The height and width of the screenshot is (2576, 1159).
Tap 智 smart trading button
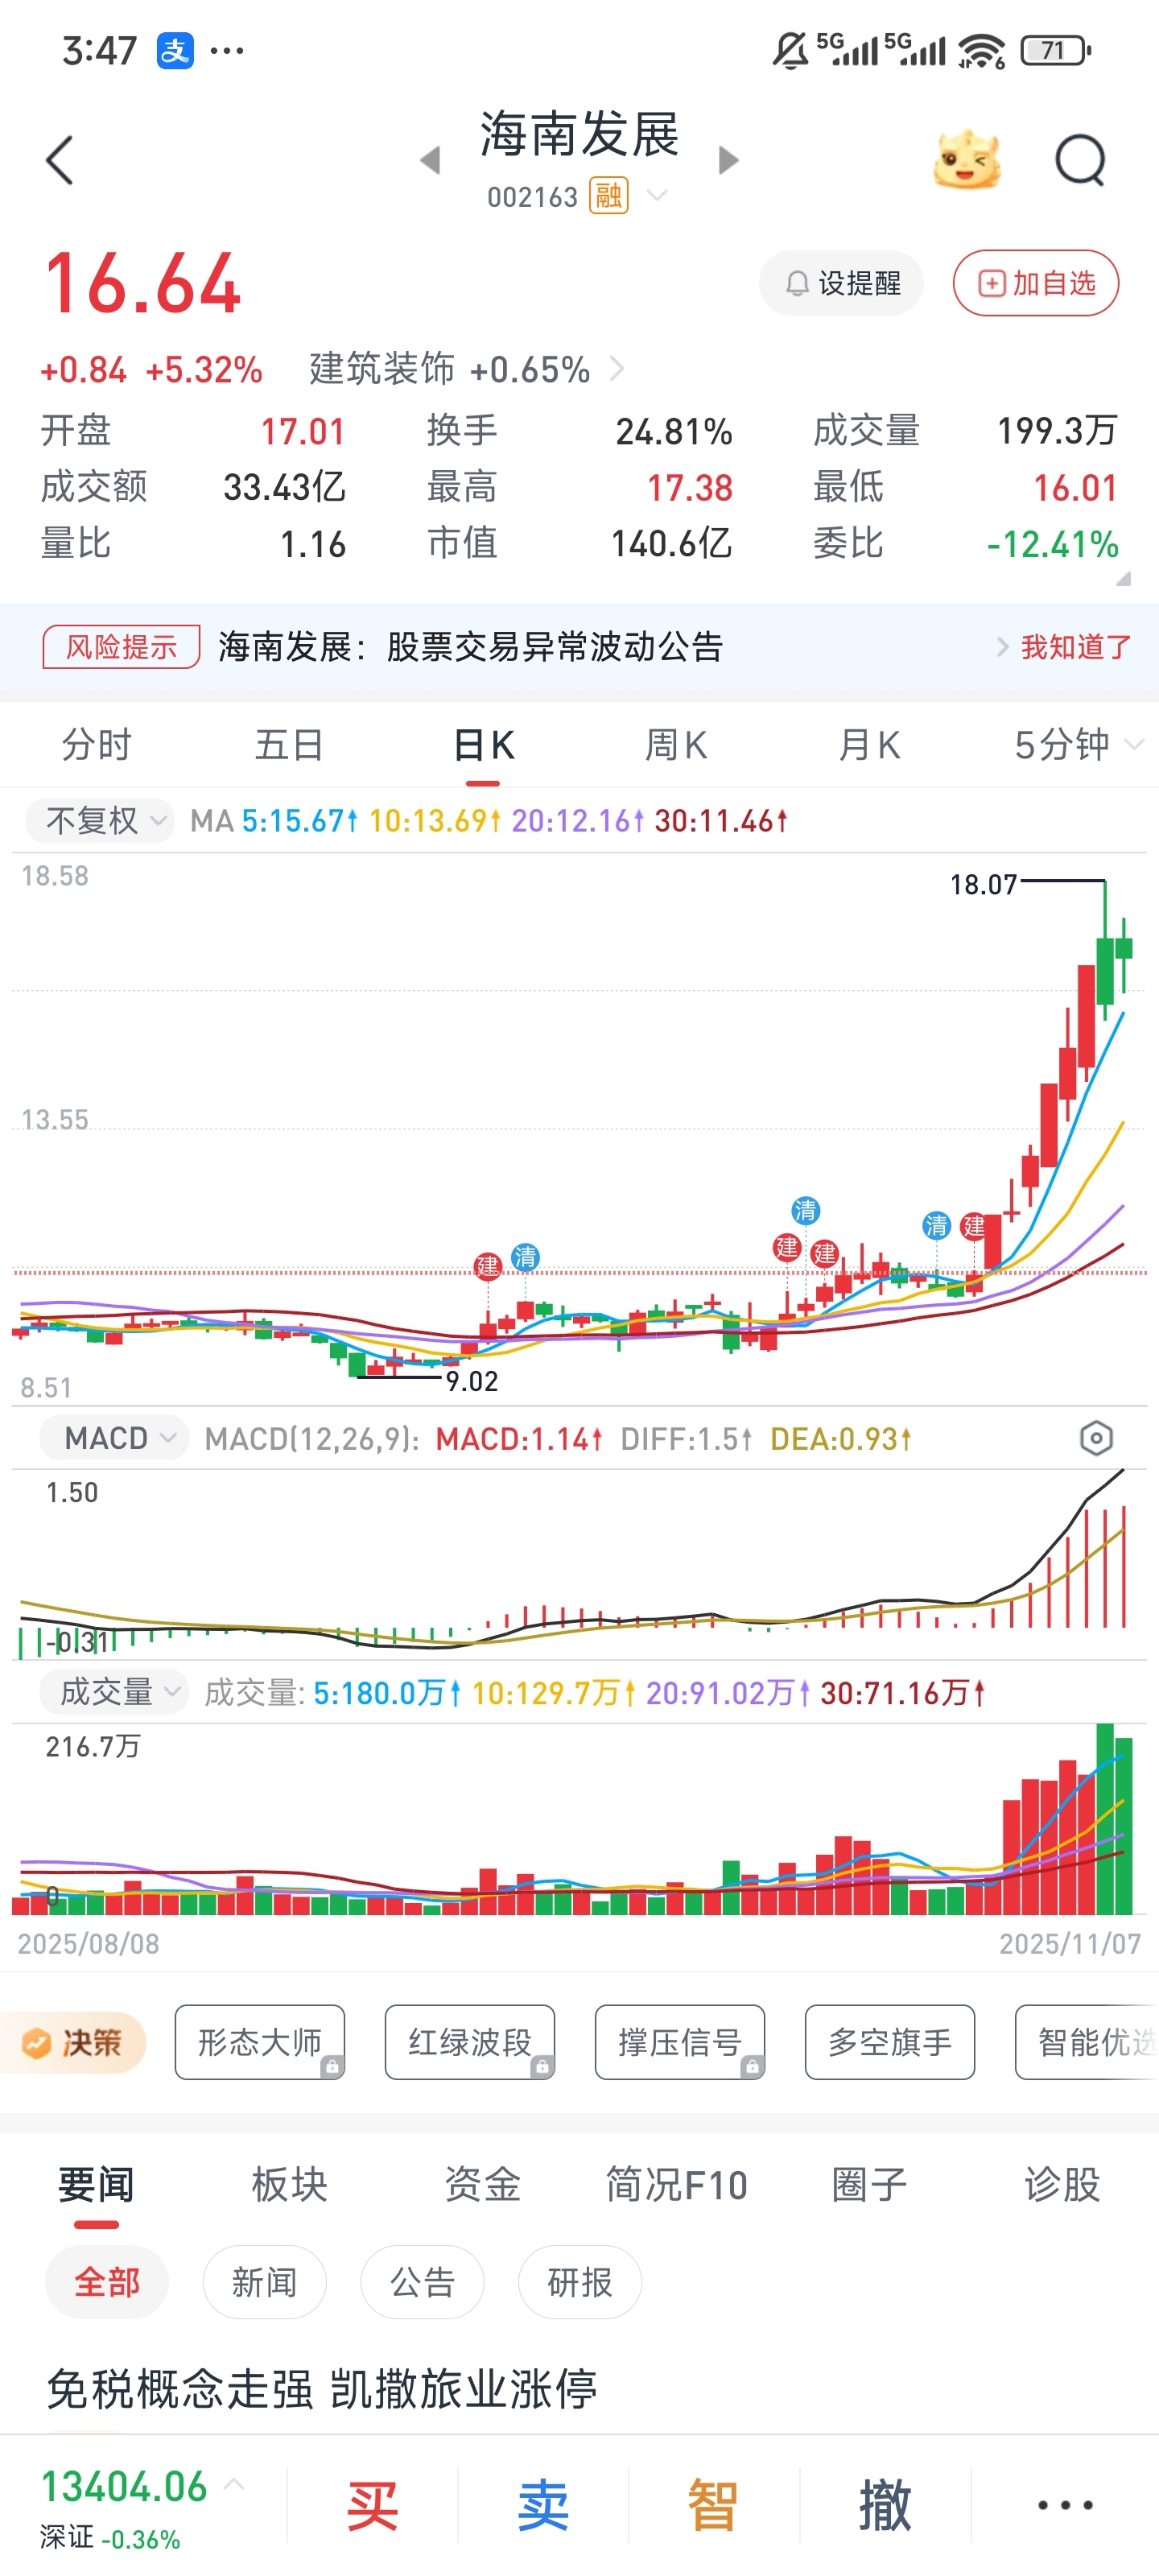(x=713, y=2505)
